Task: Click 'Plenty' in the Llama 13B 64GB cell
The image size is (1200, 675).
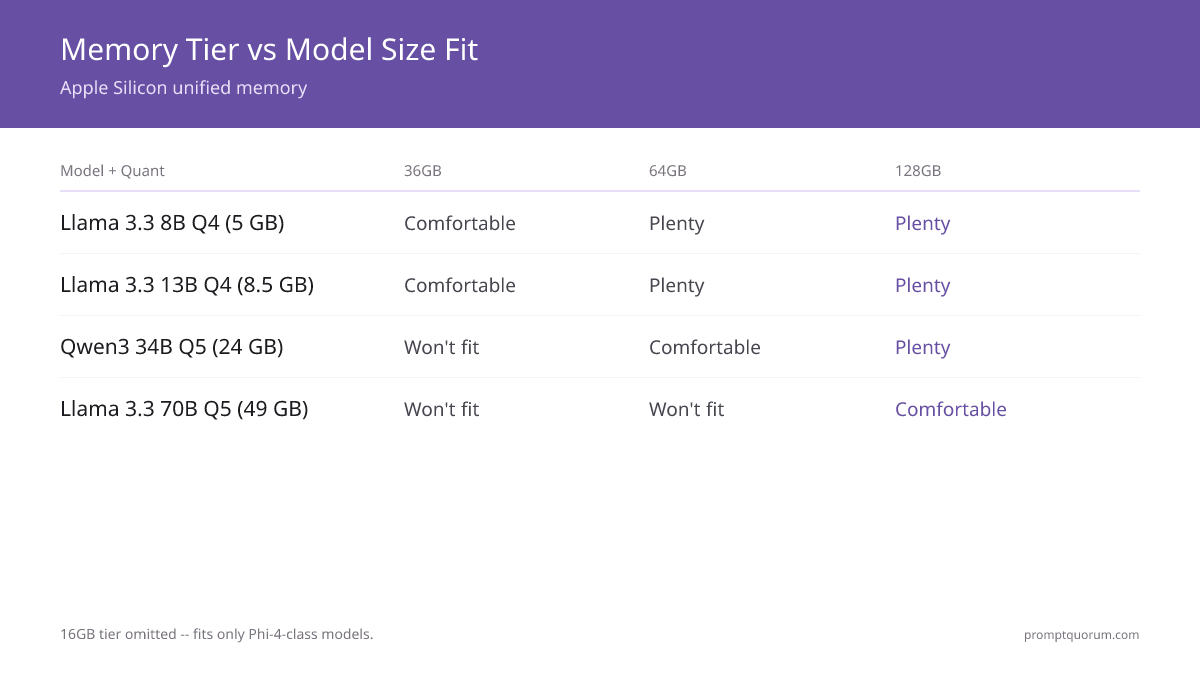Action: tap(676, 286)
